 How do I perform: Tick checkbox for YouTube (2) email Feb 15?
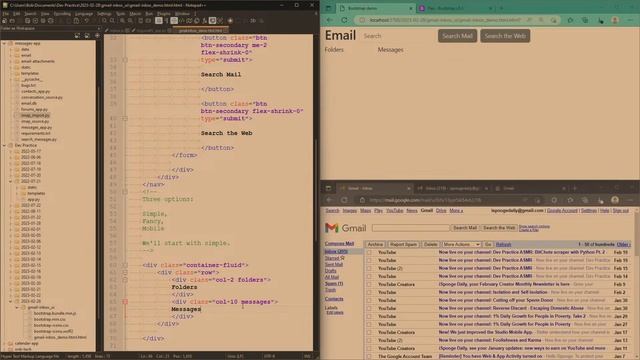(369, 269)
